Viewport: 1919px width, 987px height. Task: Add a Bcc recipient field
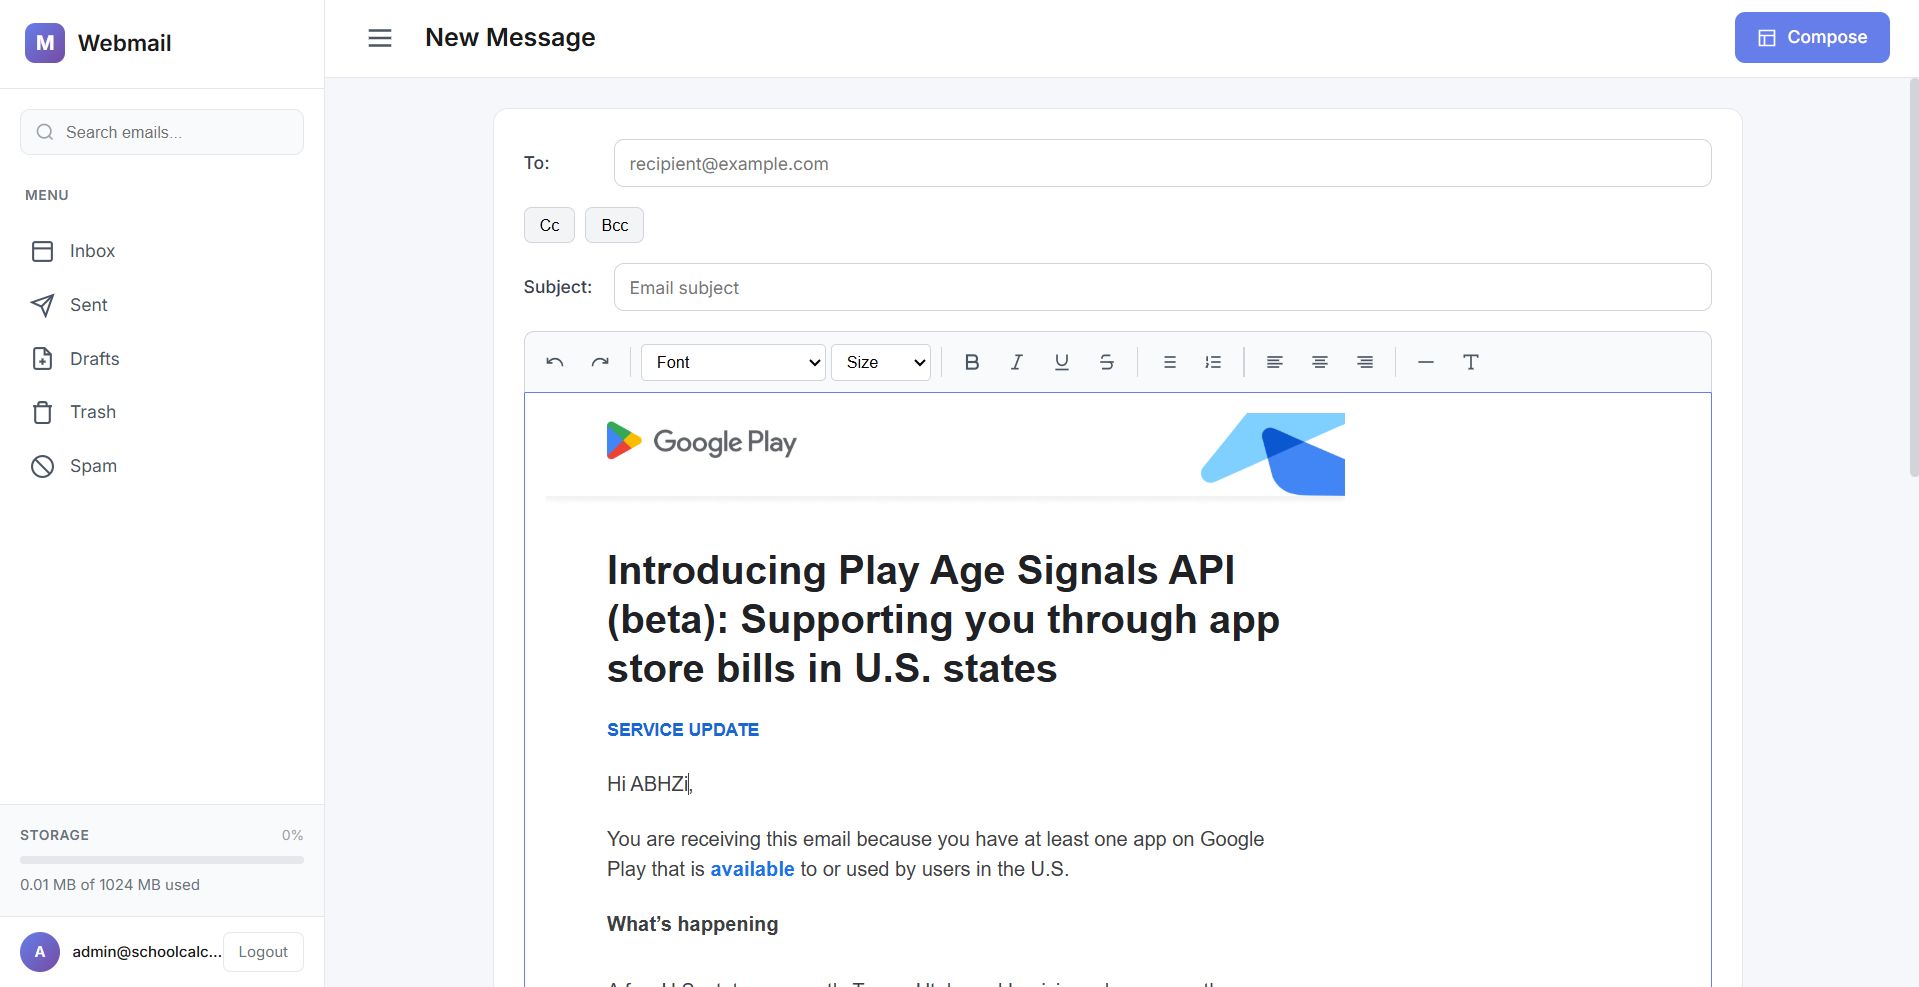point(615,225)
